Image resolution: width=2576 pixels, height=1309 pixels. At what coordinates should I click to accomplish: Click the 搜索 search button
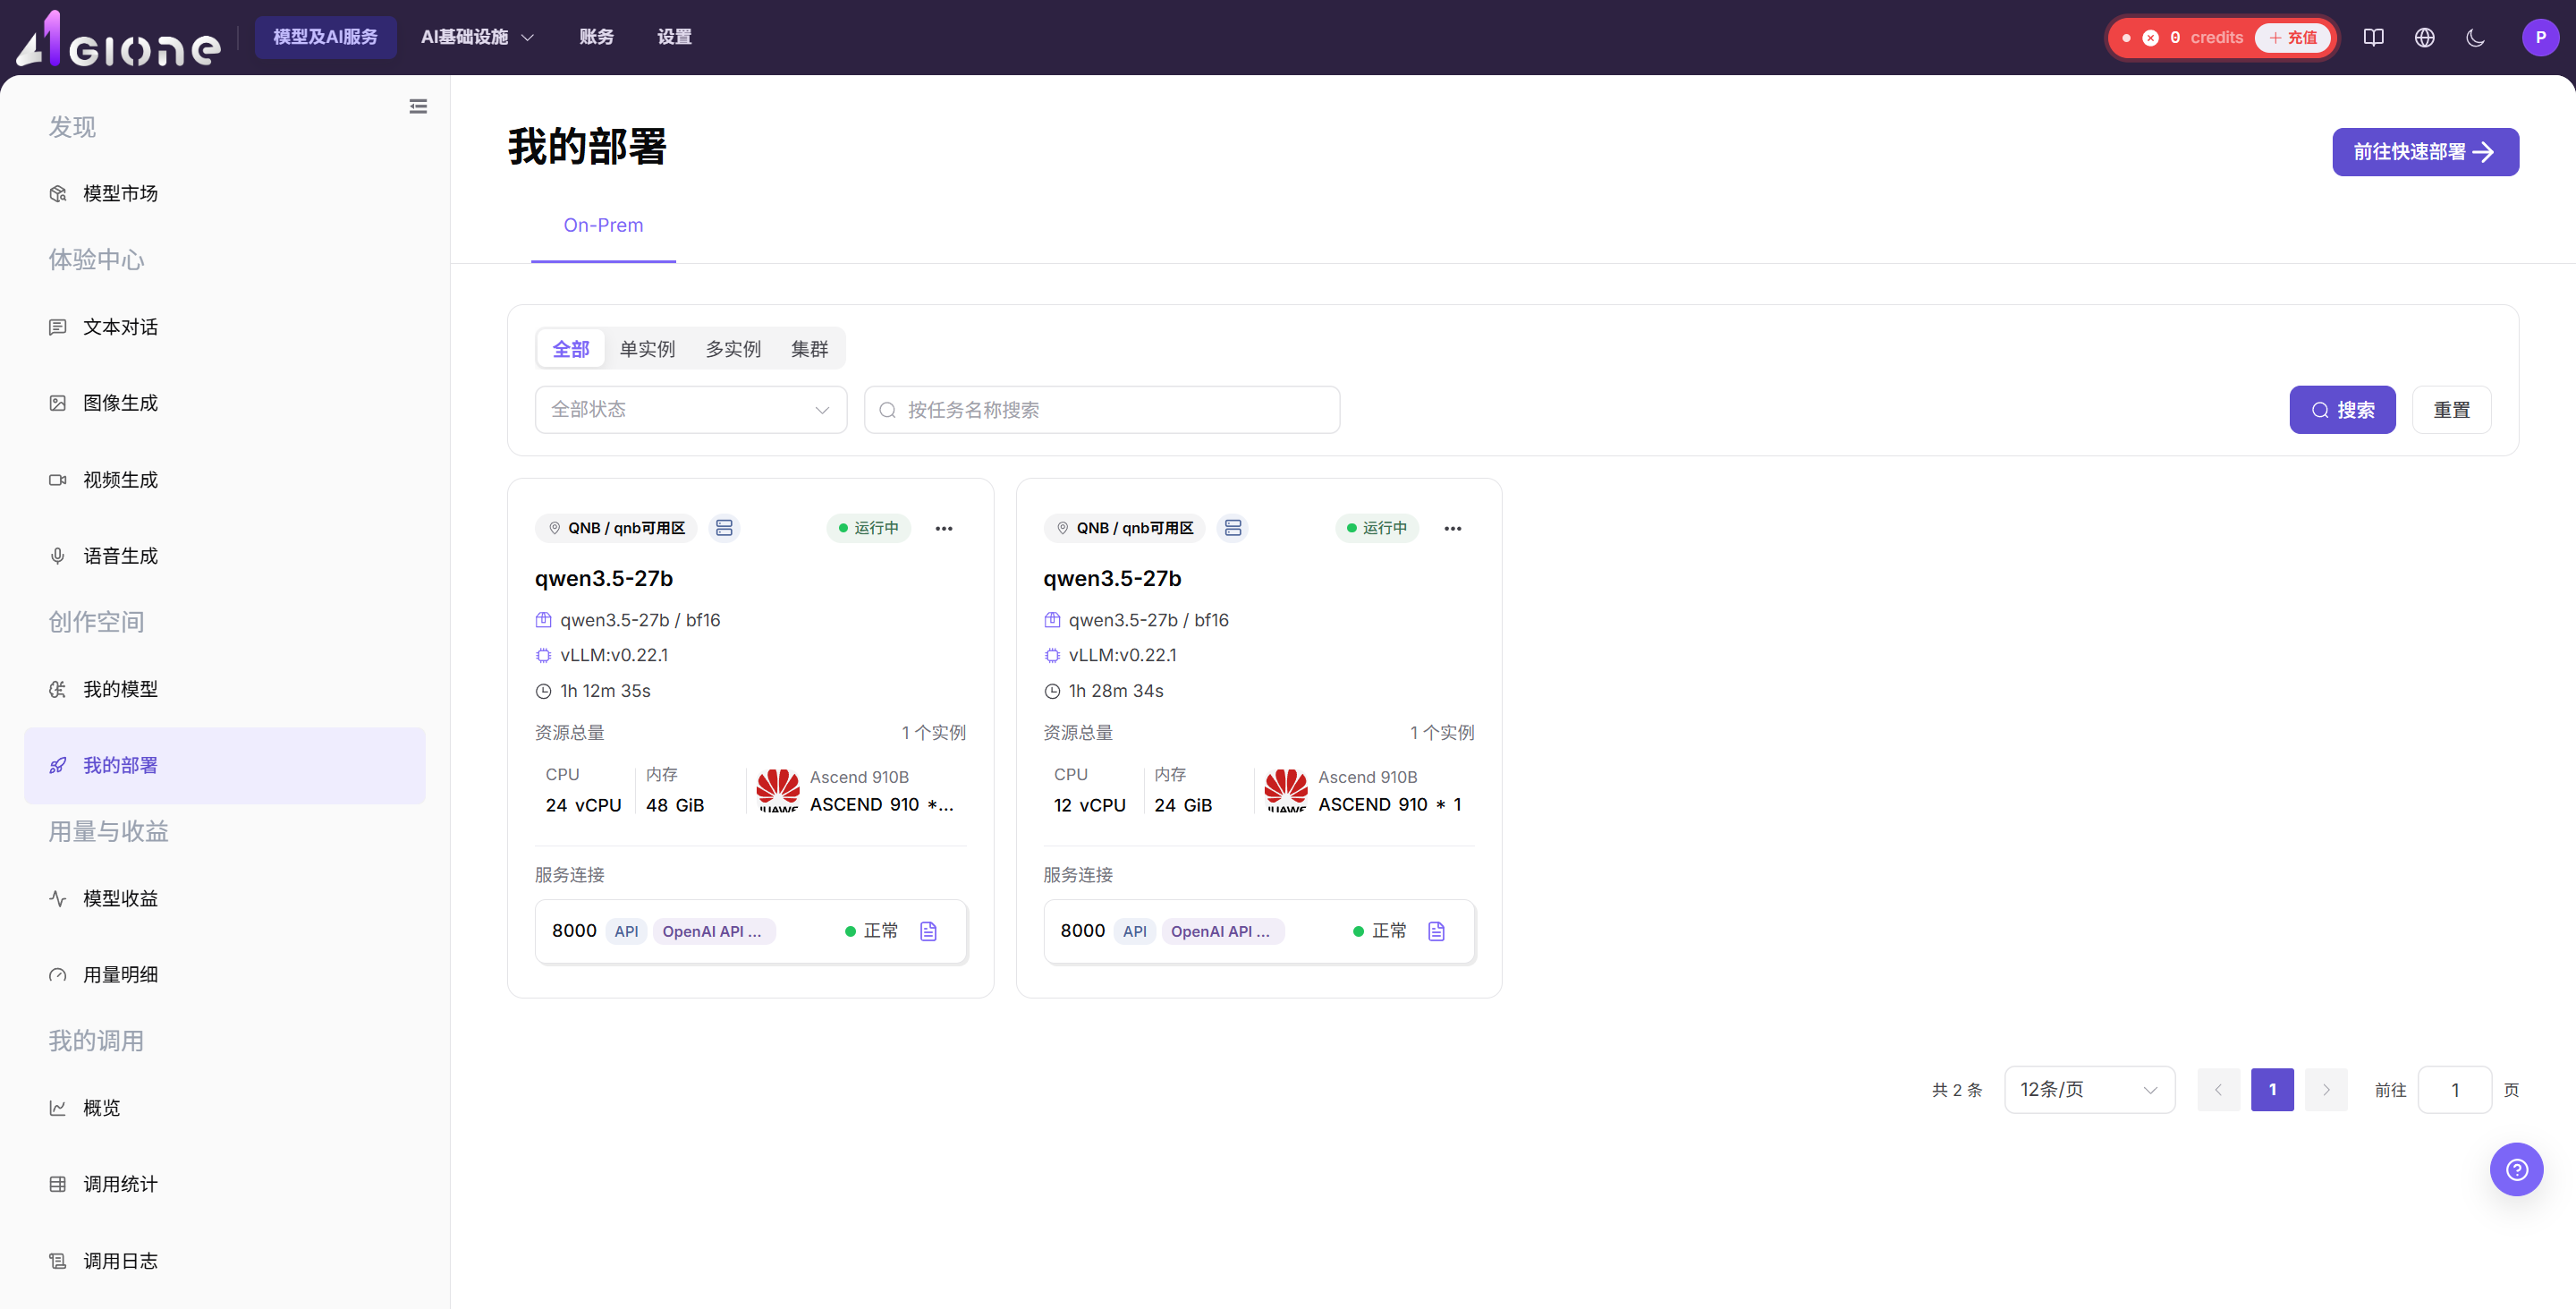(2342, 410)
